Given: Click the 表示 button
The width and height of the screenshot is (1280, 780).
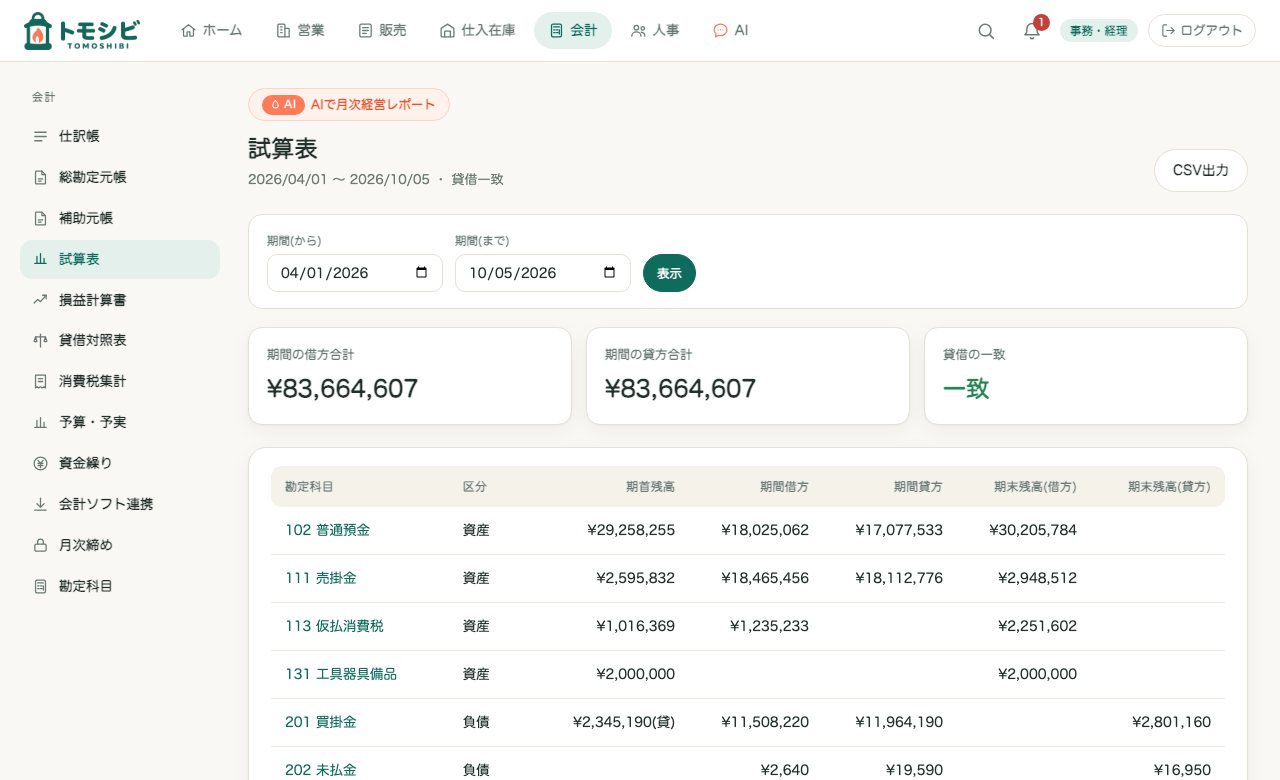Looking at the screenshot, I should coord(669,273).
